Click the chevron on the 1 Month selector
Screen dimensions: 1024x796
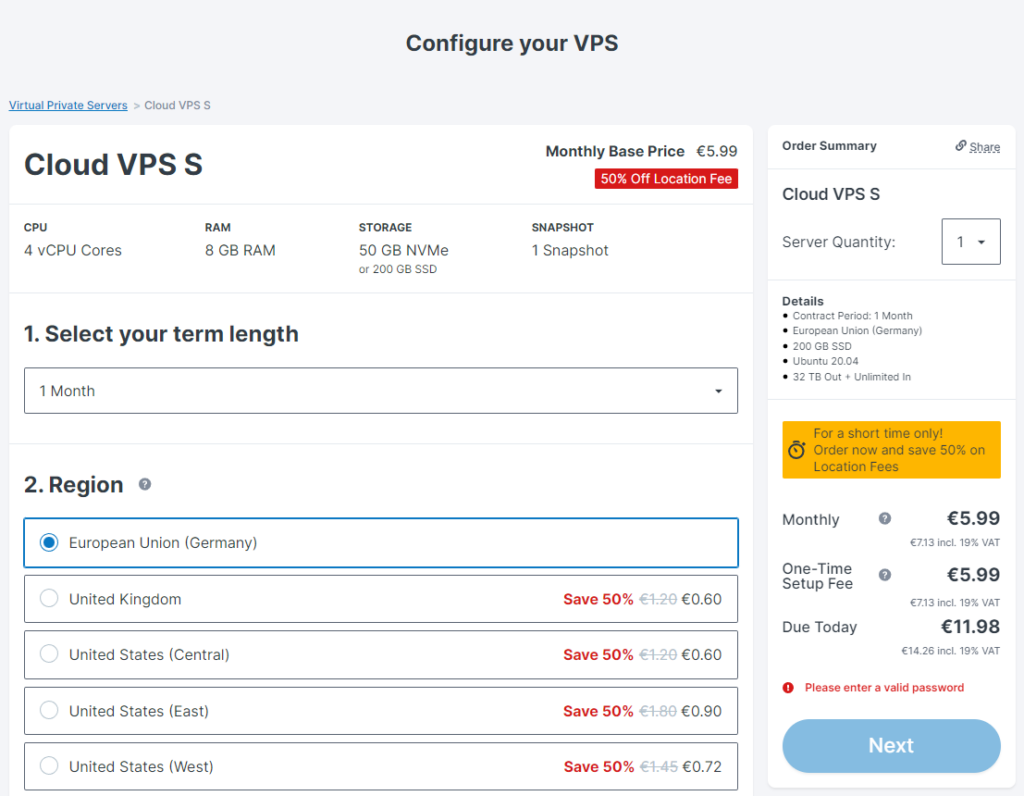point(718,390)
